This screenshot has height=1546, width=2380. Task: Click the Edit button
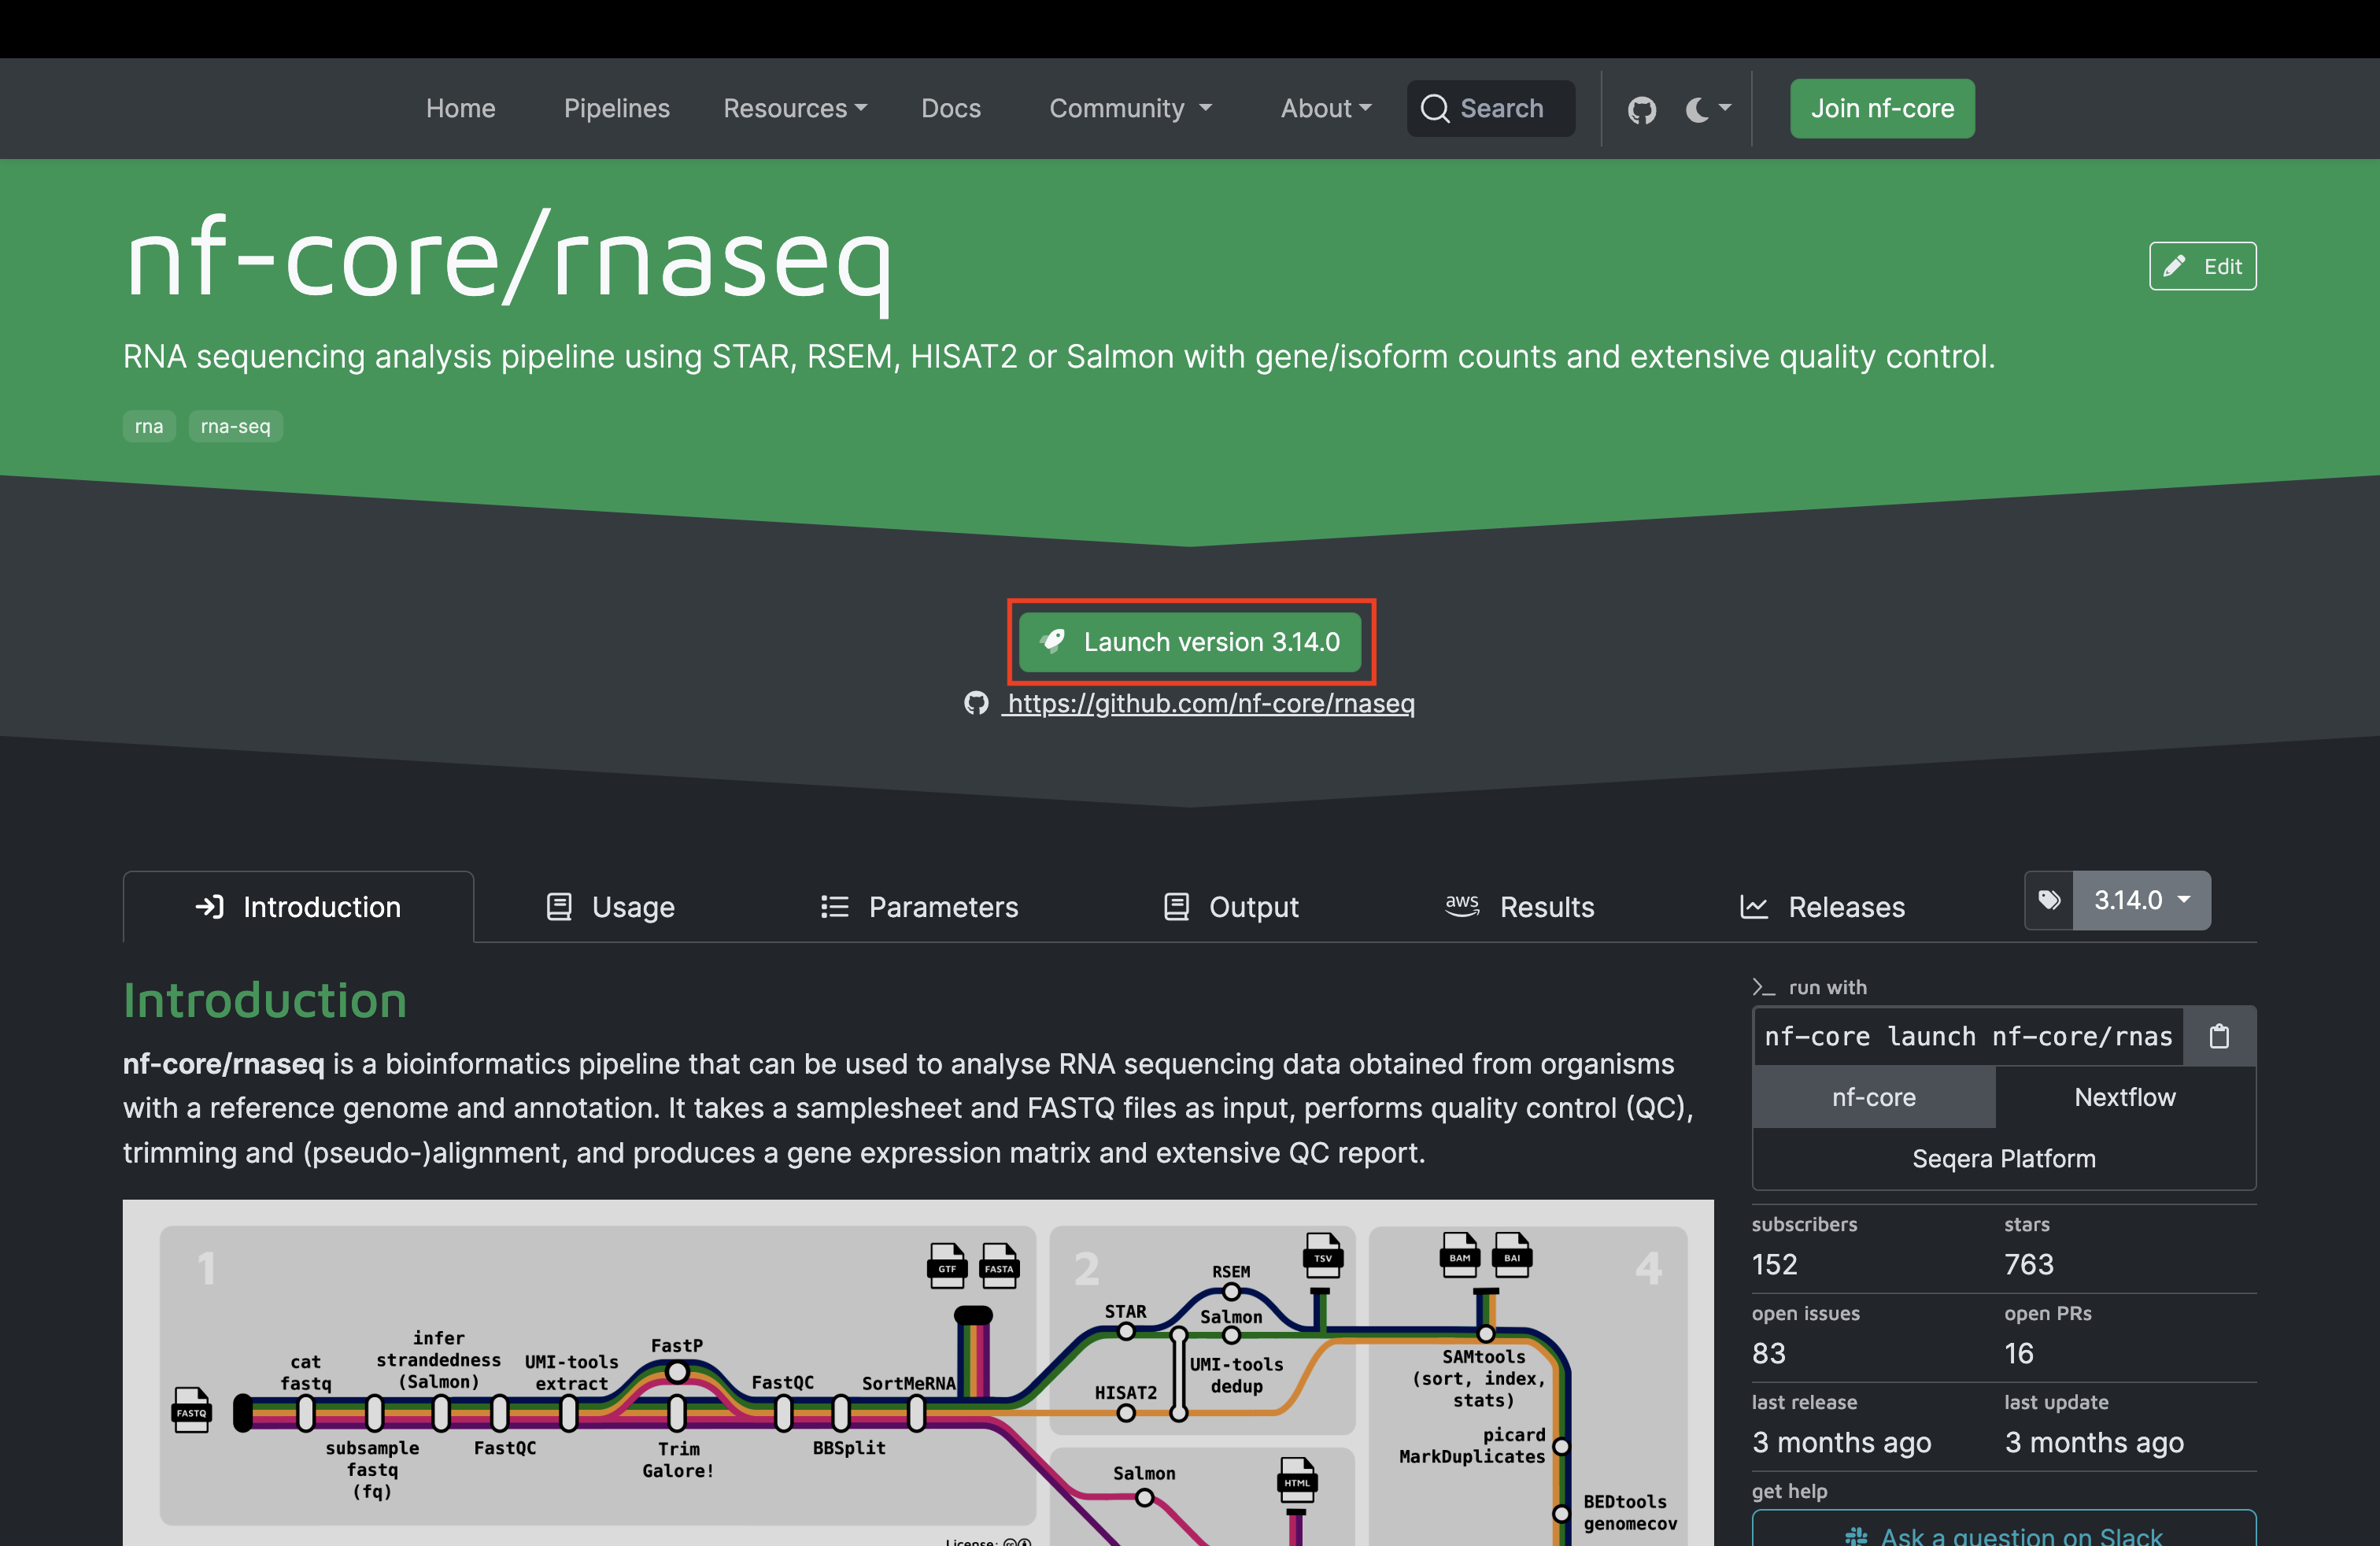[x=2203, y=266]
